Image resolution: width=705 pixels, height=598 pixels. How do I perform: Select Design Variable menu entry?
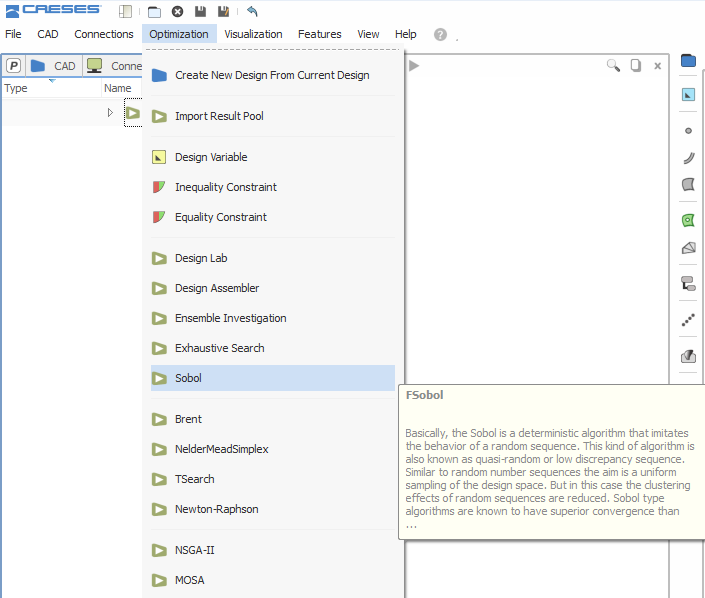tap(273, 157)
